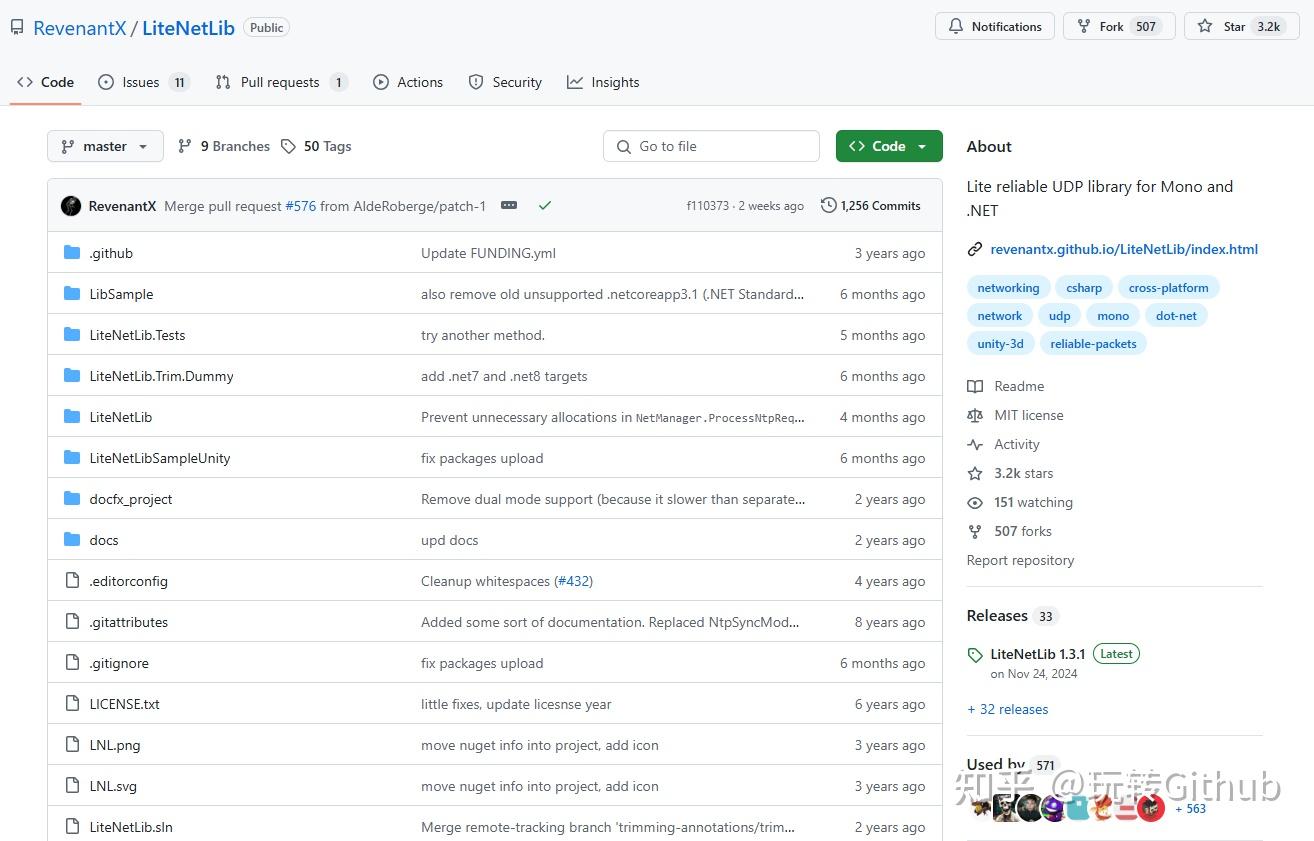Image resolution: width=1314 pixels, height=841 pixels.
Task: Click the LICENSE.txt file icon
Action: pos(72,704)
